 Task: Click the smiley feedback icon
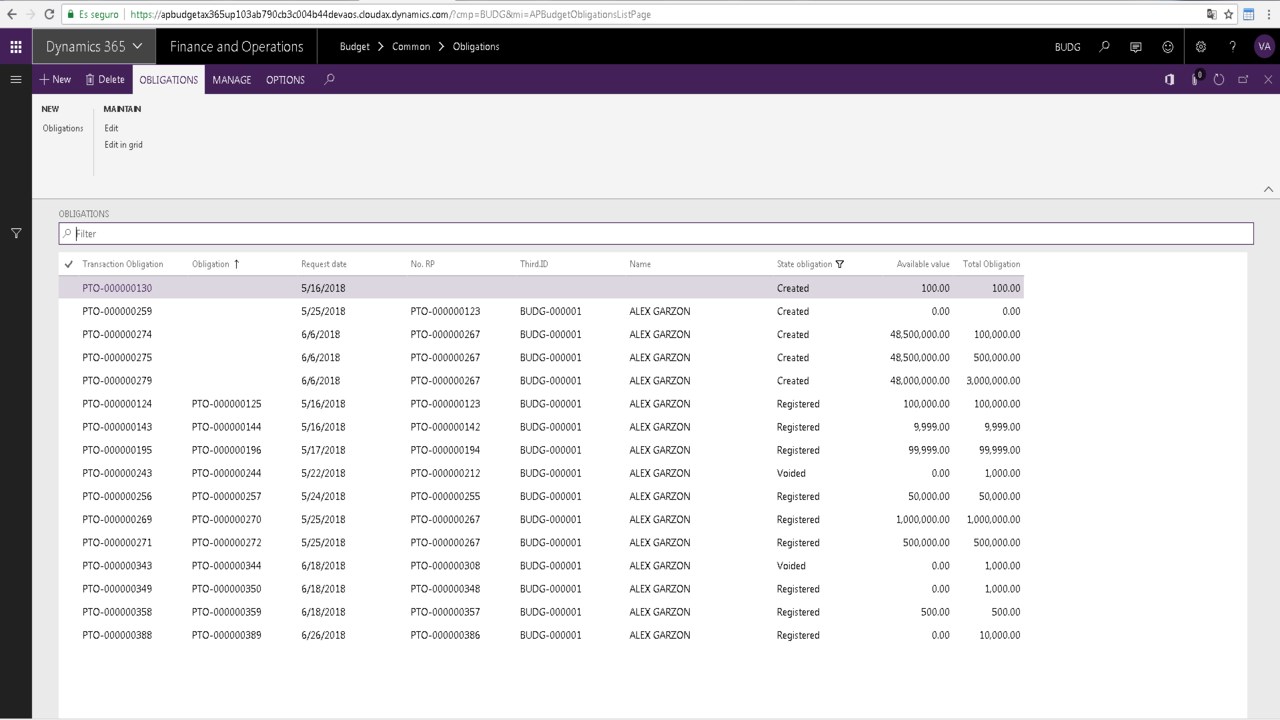(1168, 47)
